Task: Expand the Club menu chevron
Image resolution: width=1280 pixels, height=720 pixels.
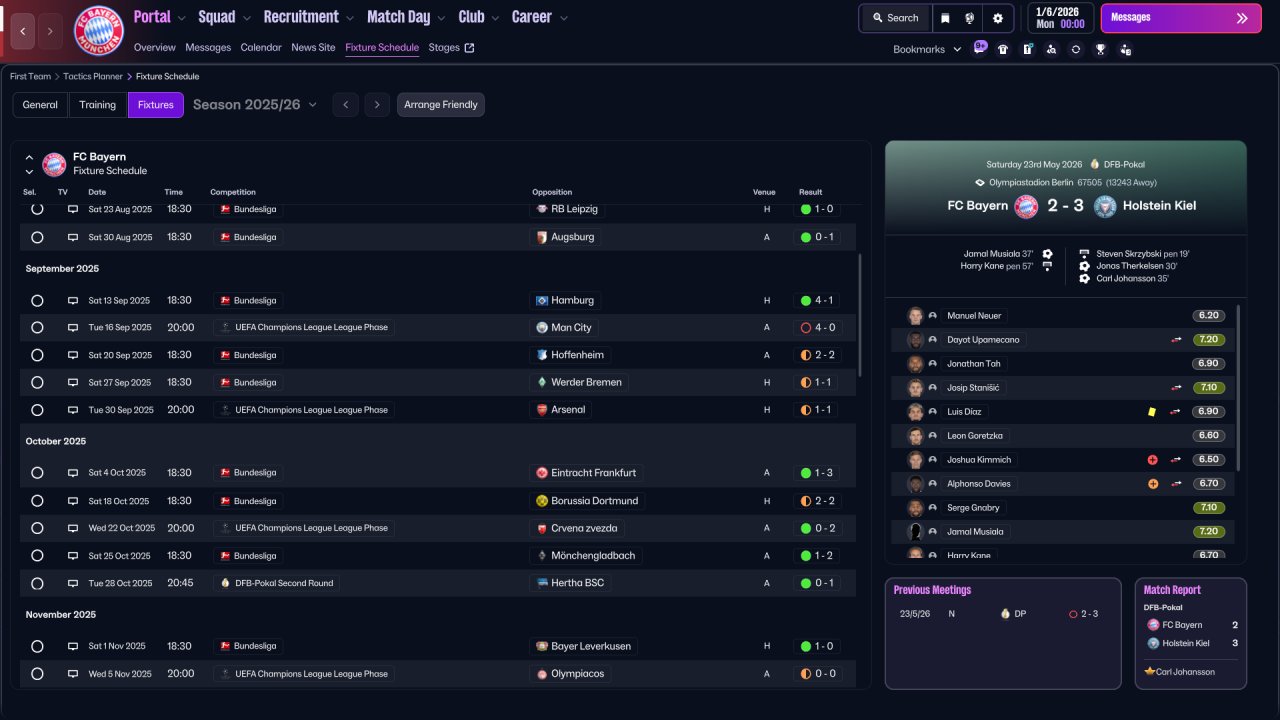Action: pos(494,18)
